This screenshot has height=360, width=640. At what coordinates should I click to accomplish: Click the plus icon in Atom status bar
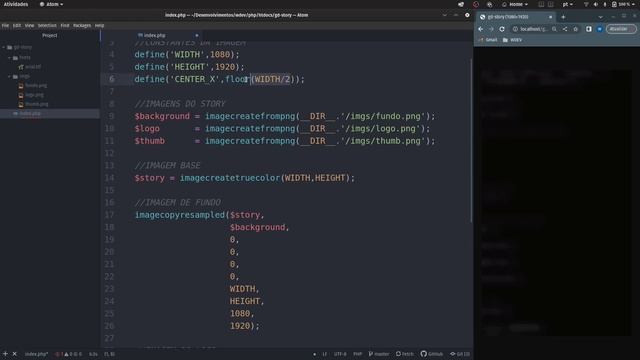(5, 354)
